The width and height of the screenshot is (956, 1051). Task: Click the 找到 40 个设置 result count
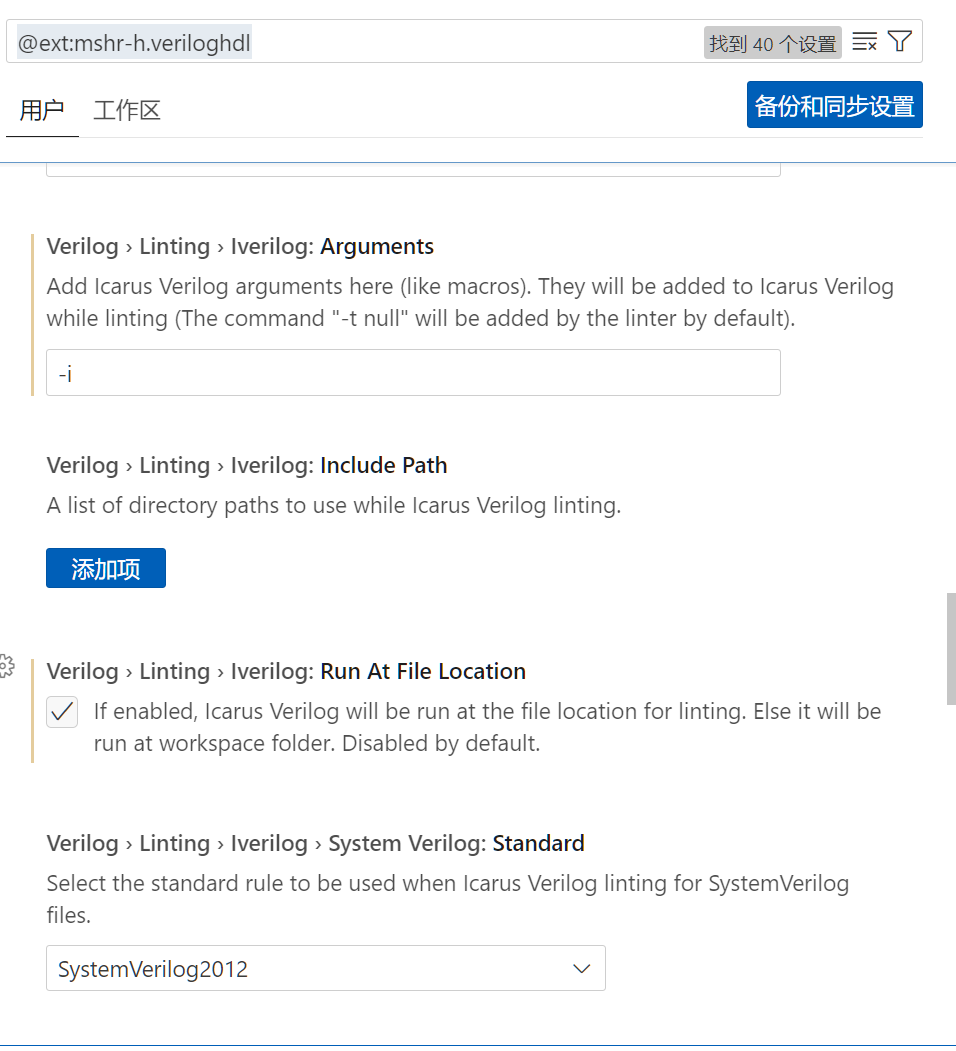772,43
